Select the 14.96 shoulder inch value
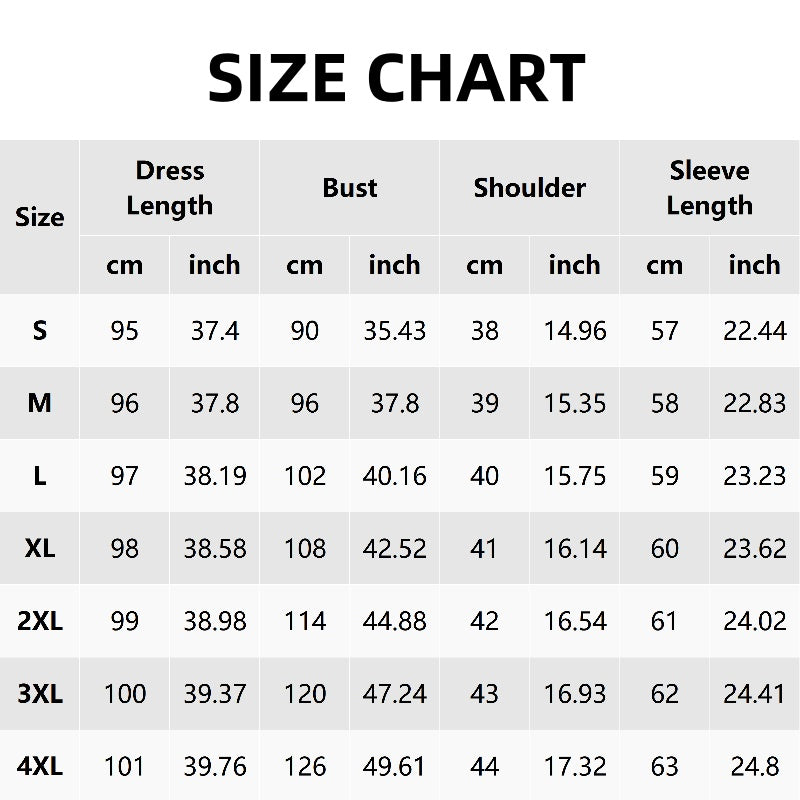Viewport: 800px width, 800px height. pyautogui.click(x=575, y=330)
